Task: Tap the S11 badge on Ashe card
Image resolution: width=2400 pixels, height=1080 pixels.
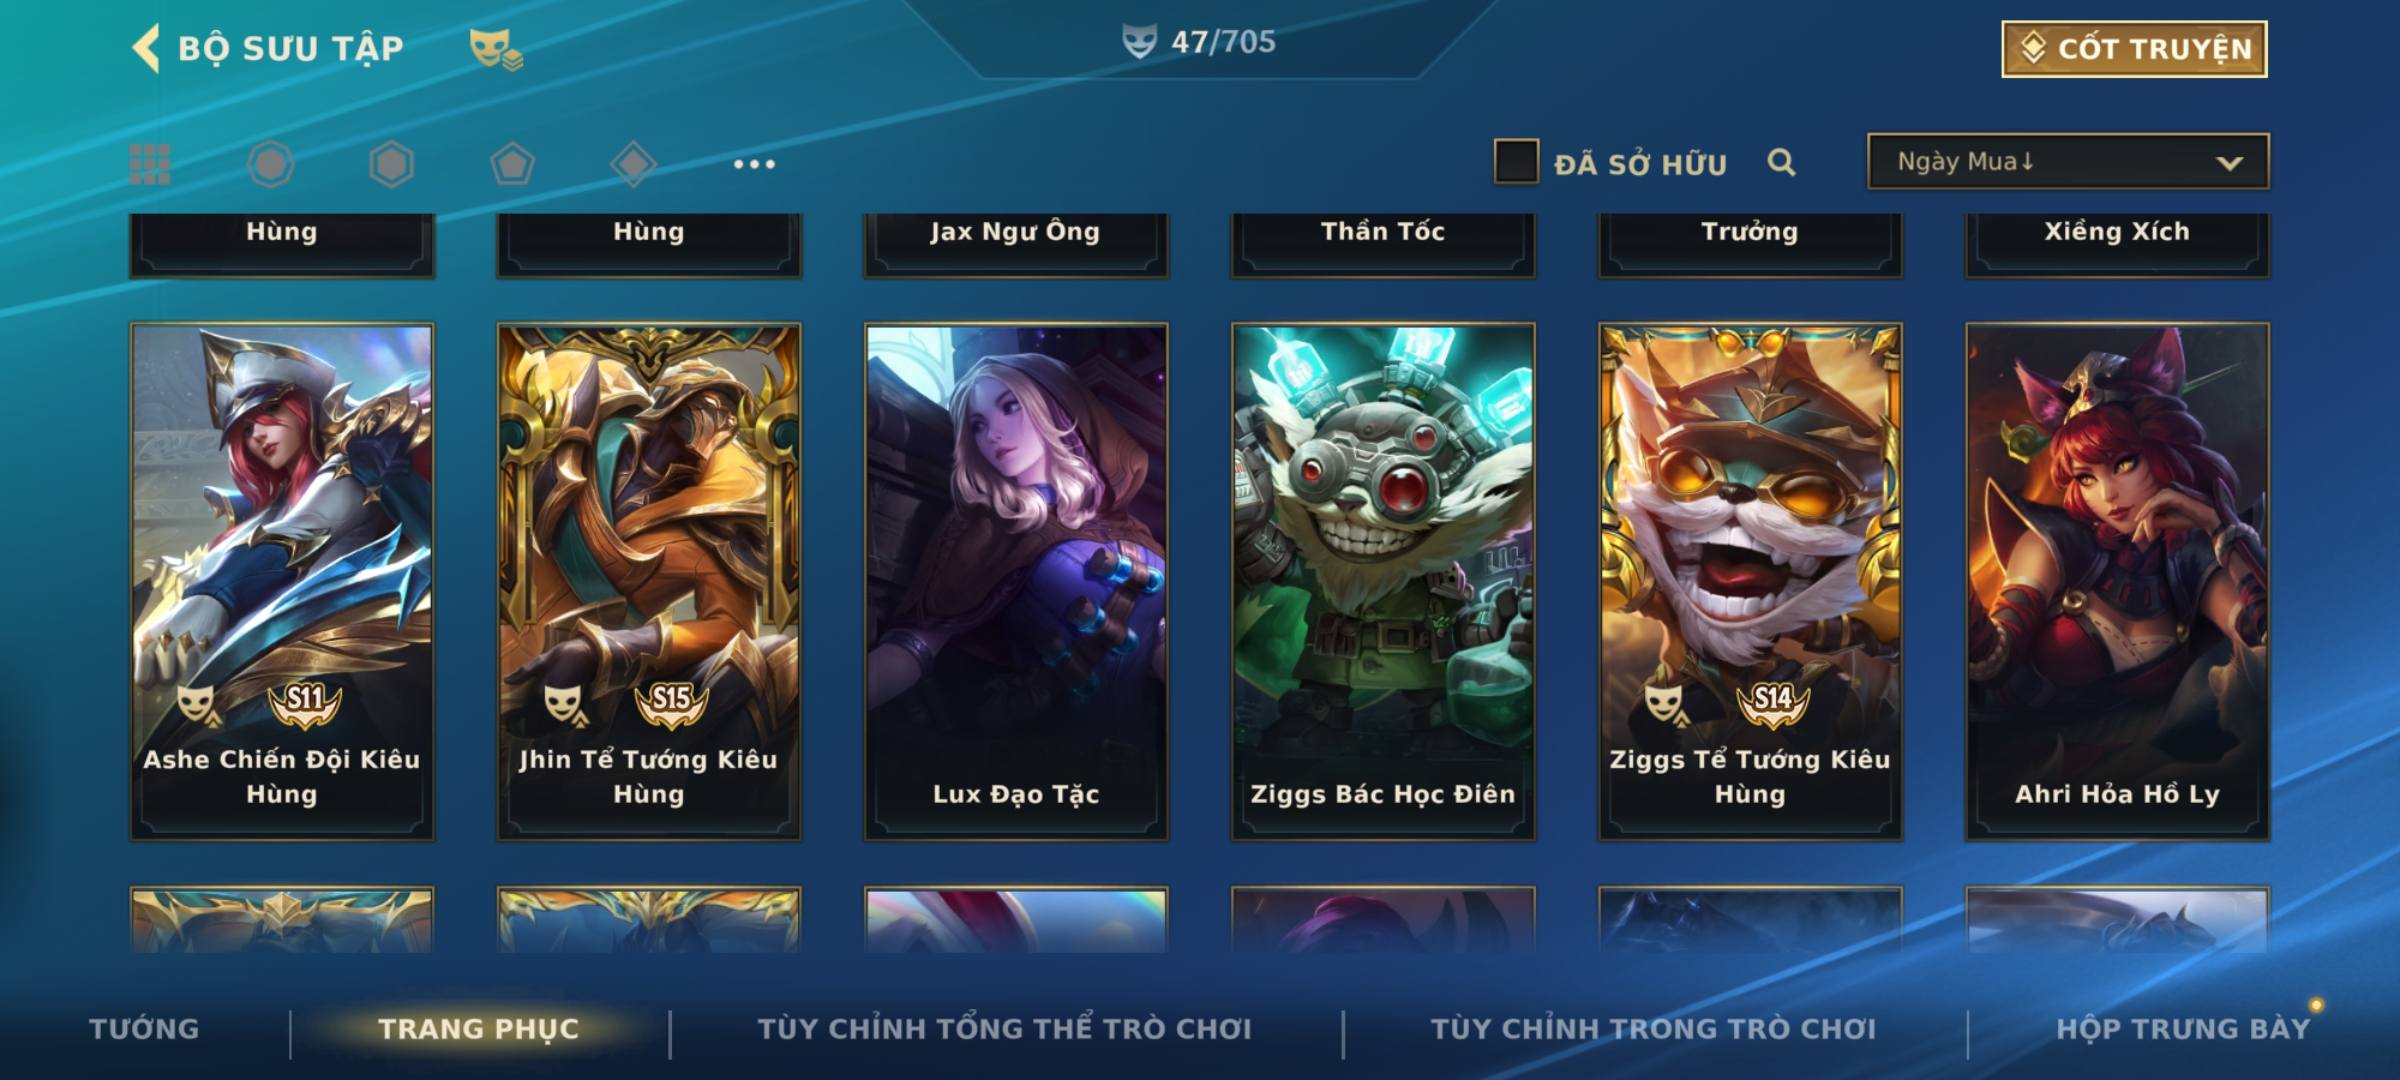Action: coord(305,702)
